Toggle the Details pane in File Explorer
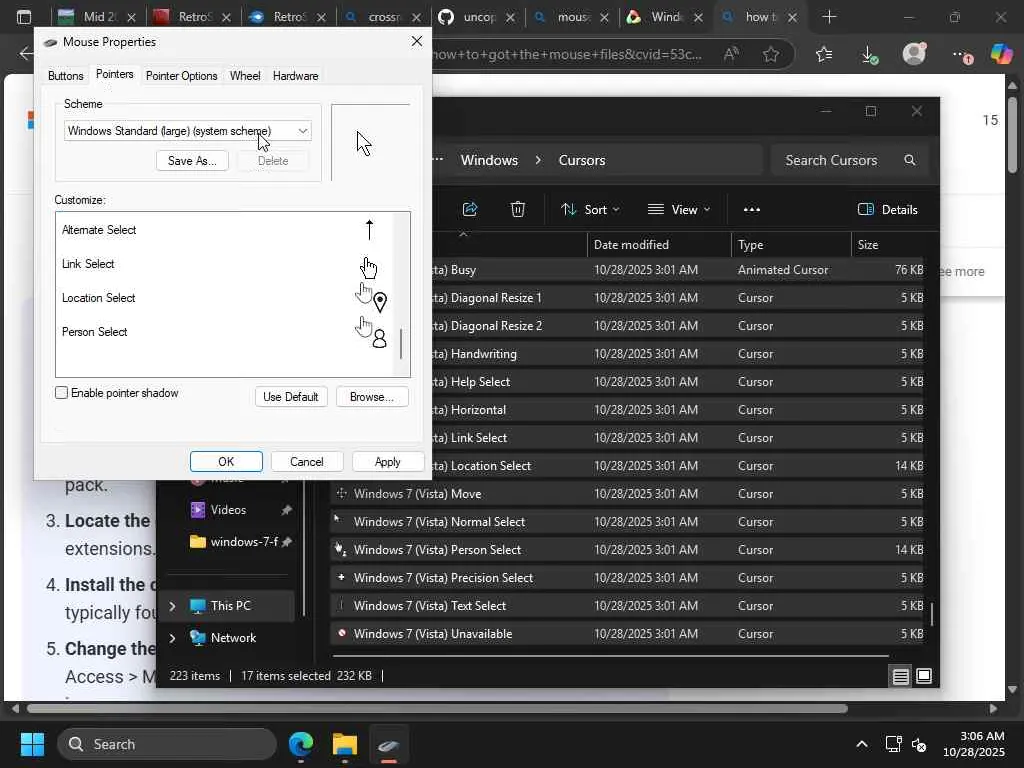Screen dimensions: 1024x768 [x=887, y=210]
